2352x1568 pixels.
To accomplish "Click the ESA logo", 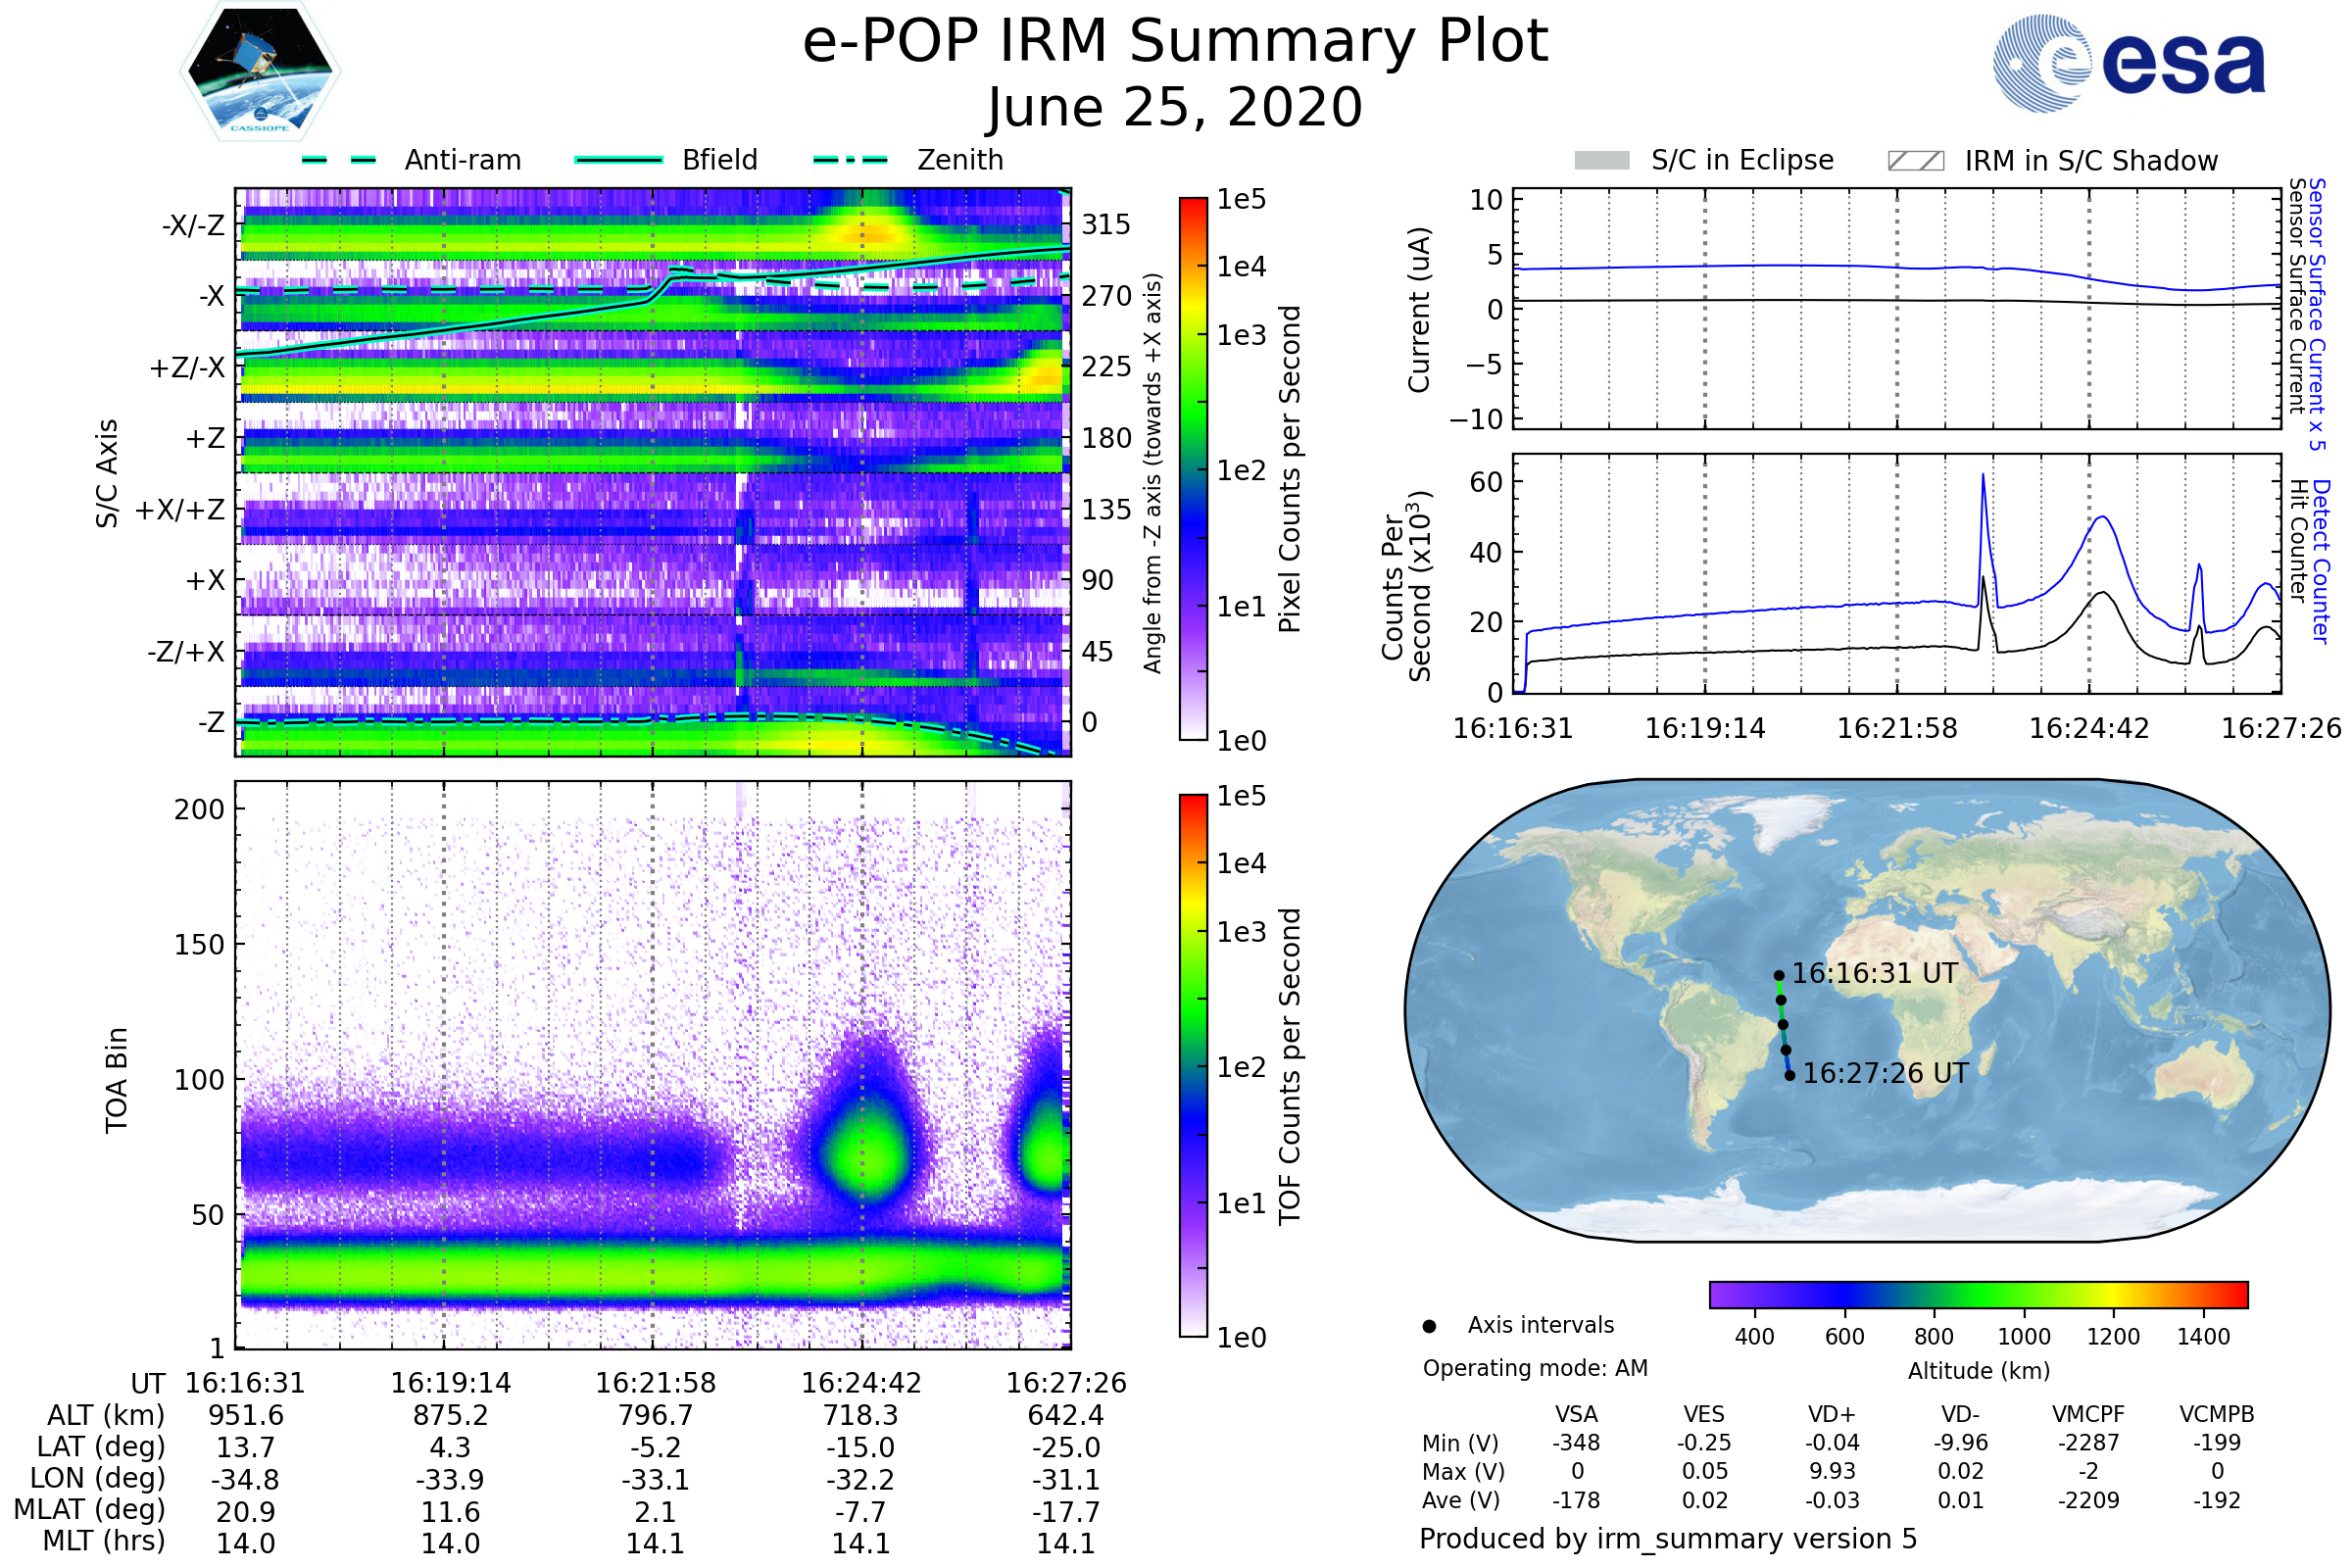I will 2128,63.
